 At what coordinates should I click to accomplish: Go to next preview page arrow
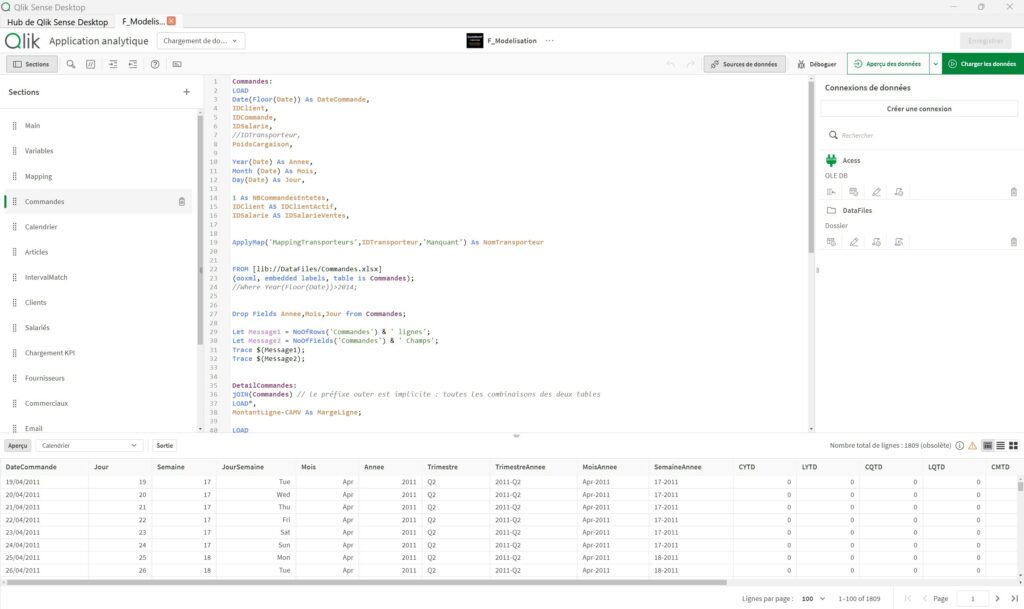click(x=997, y=599)
